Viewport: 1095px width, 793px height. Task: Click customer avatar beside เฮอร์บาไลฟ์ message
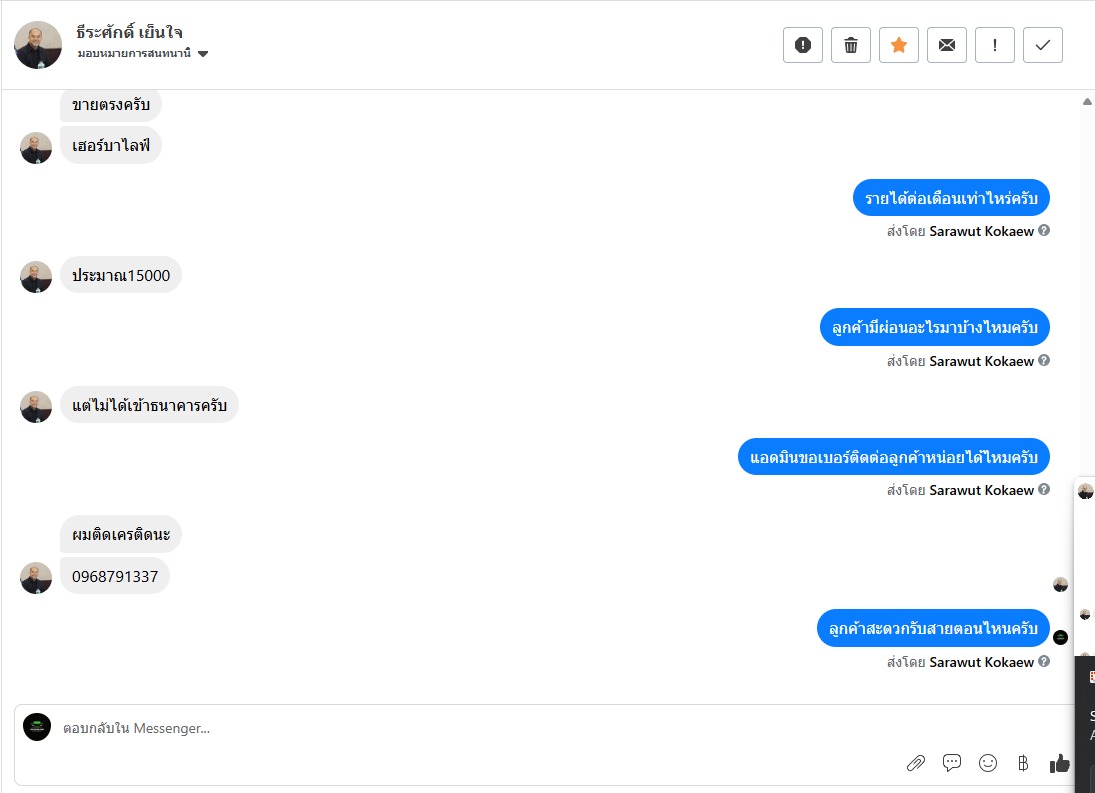[x=36, y=148]
